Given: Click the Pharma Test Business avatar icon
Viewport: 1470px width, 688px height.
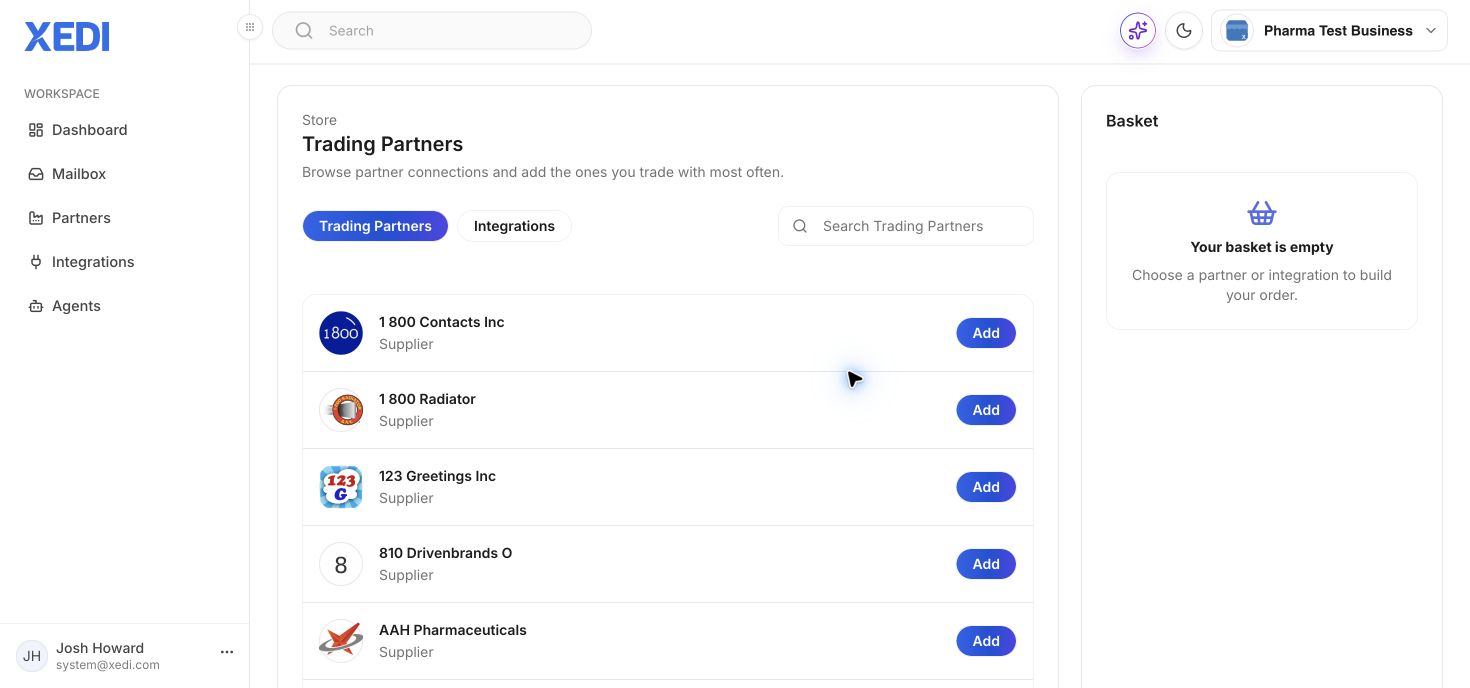Looking at the screenshot, I should pyautogui.click(x=1237, y=31).
